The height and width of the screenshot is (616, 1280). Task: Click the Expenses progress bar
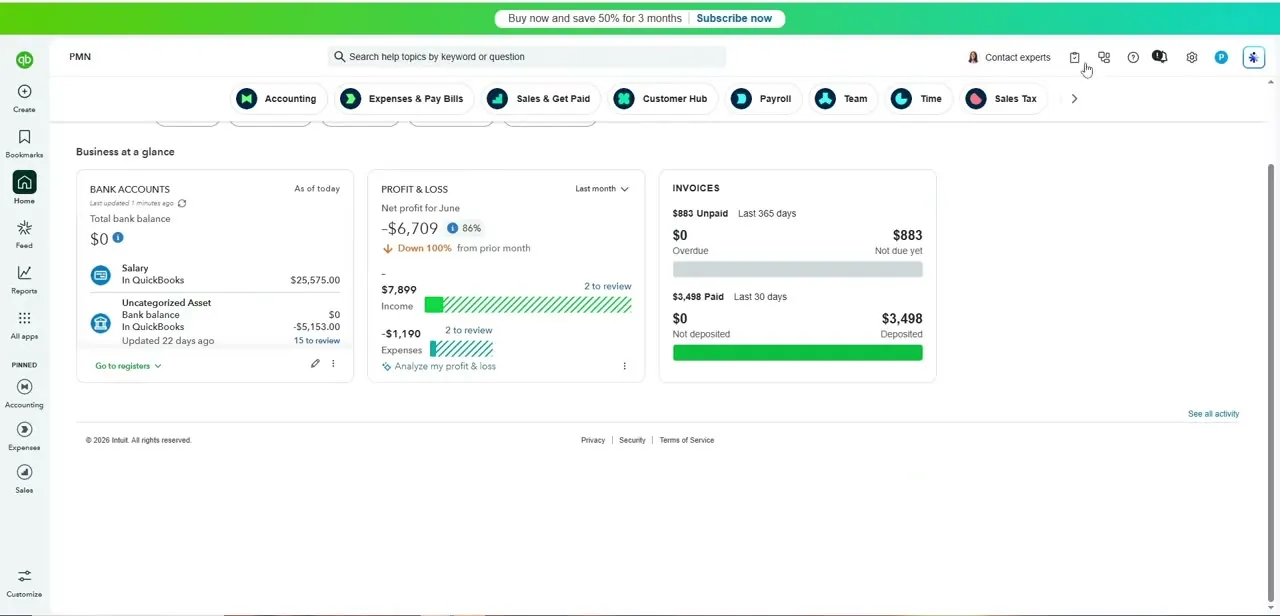462,349
